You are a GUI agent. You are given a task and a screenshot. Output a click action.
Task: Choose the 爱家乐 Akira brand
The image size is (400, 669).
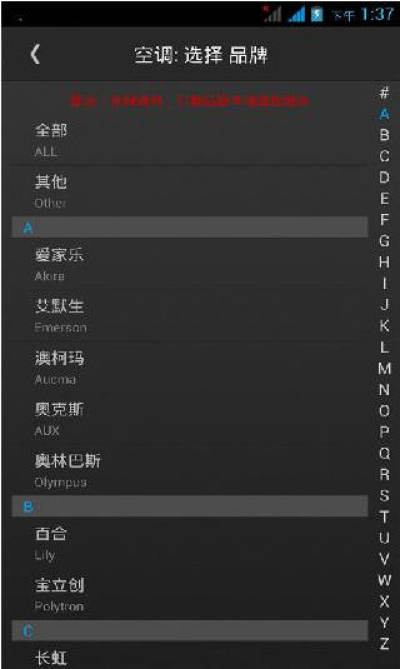click(189, 264)
